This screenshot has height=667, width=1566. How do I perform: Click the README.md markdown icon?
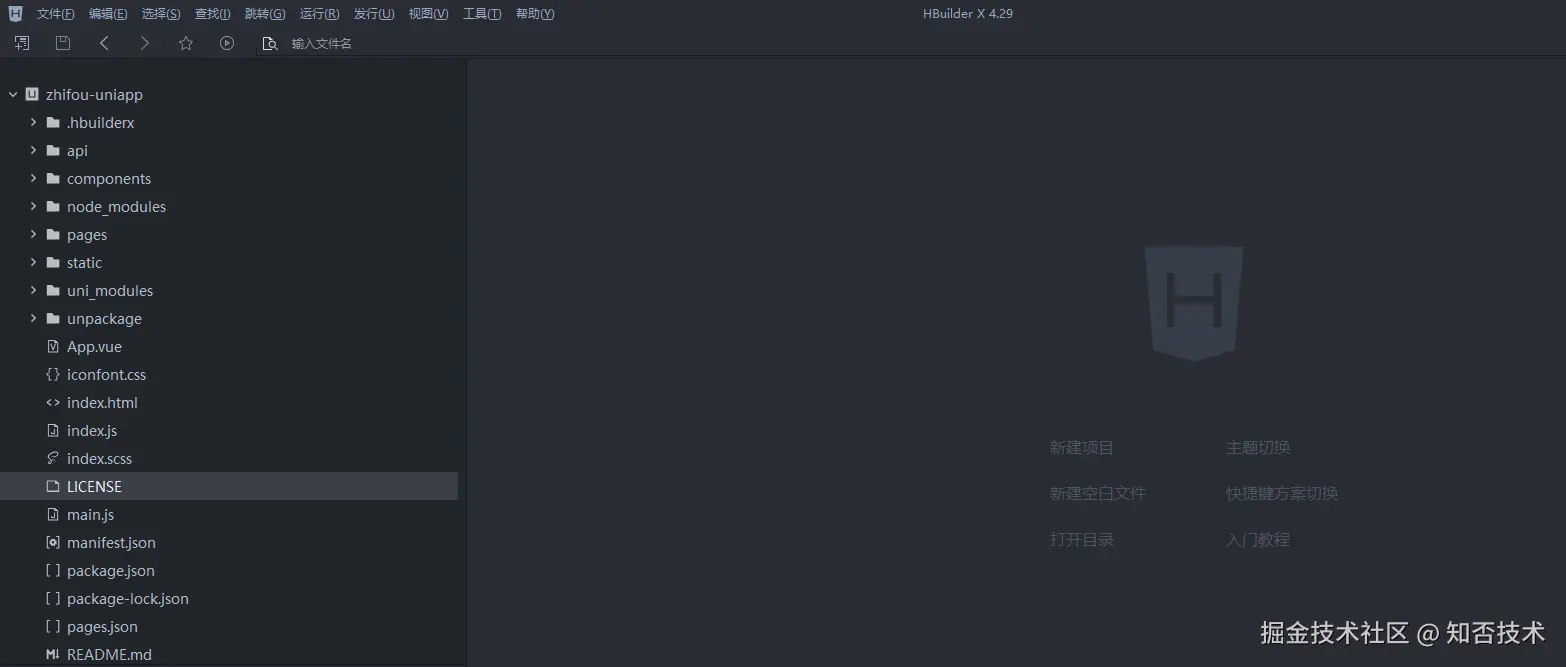click(53, 654)
